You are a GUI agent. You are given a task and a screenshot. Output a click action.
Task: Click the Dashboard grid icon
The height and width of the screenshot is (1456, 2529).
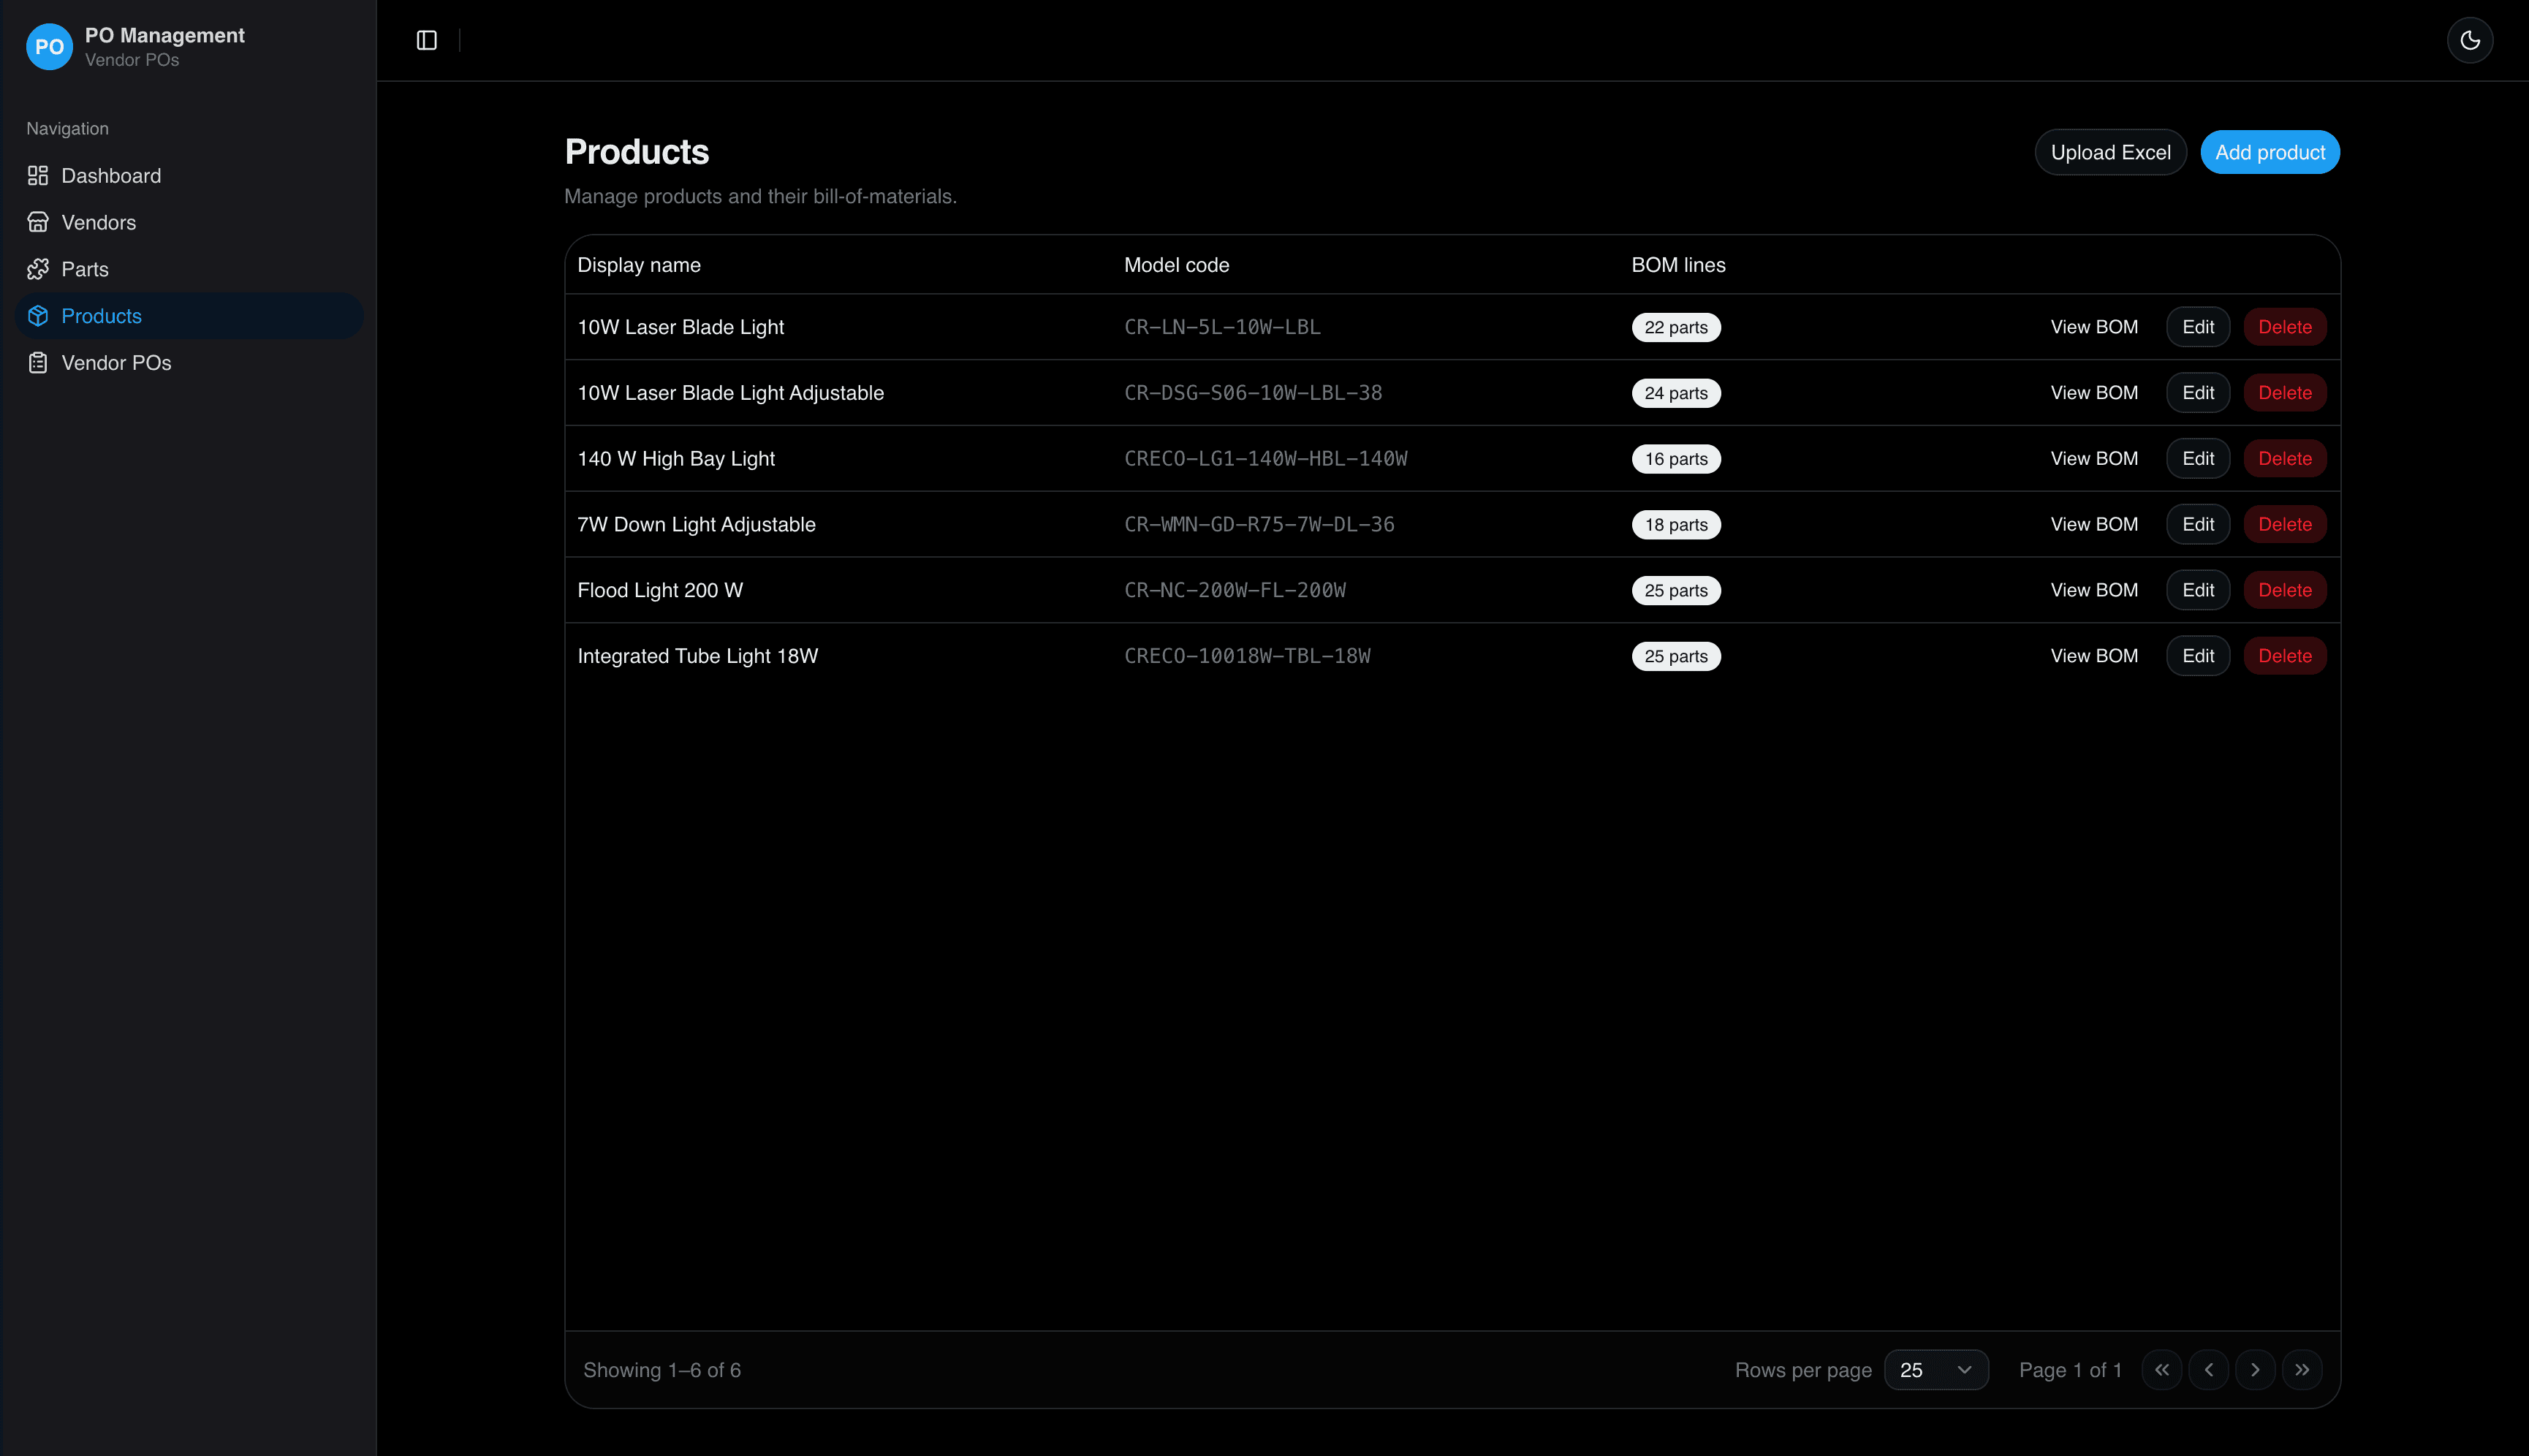38,176
